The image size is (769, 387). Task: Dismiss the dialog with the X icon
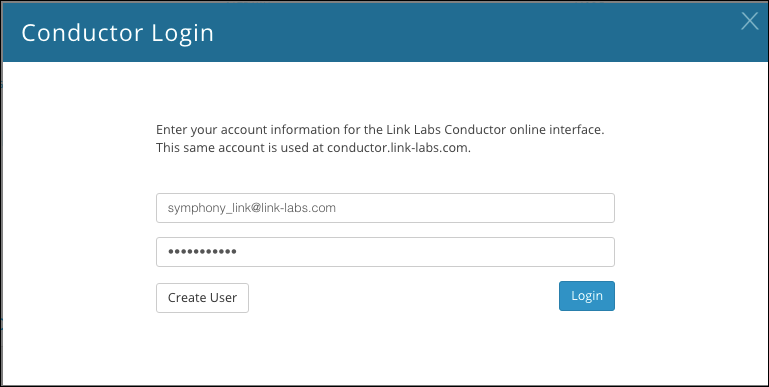coord(749,21)
